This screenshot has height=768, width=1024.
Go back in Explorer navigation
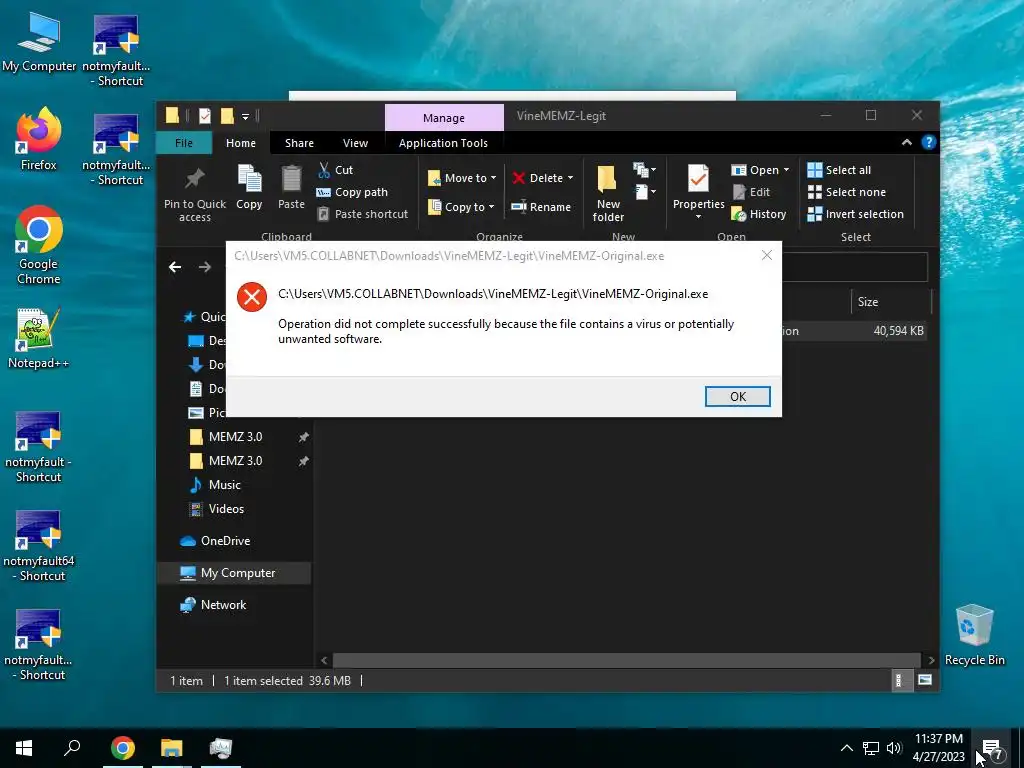click(x=175, y=266)
